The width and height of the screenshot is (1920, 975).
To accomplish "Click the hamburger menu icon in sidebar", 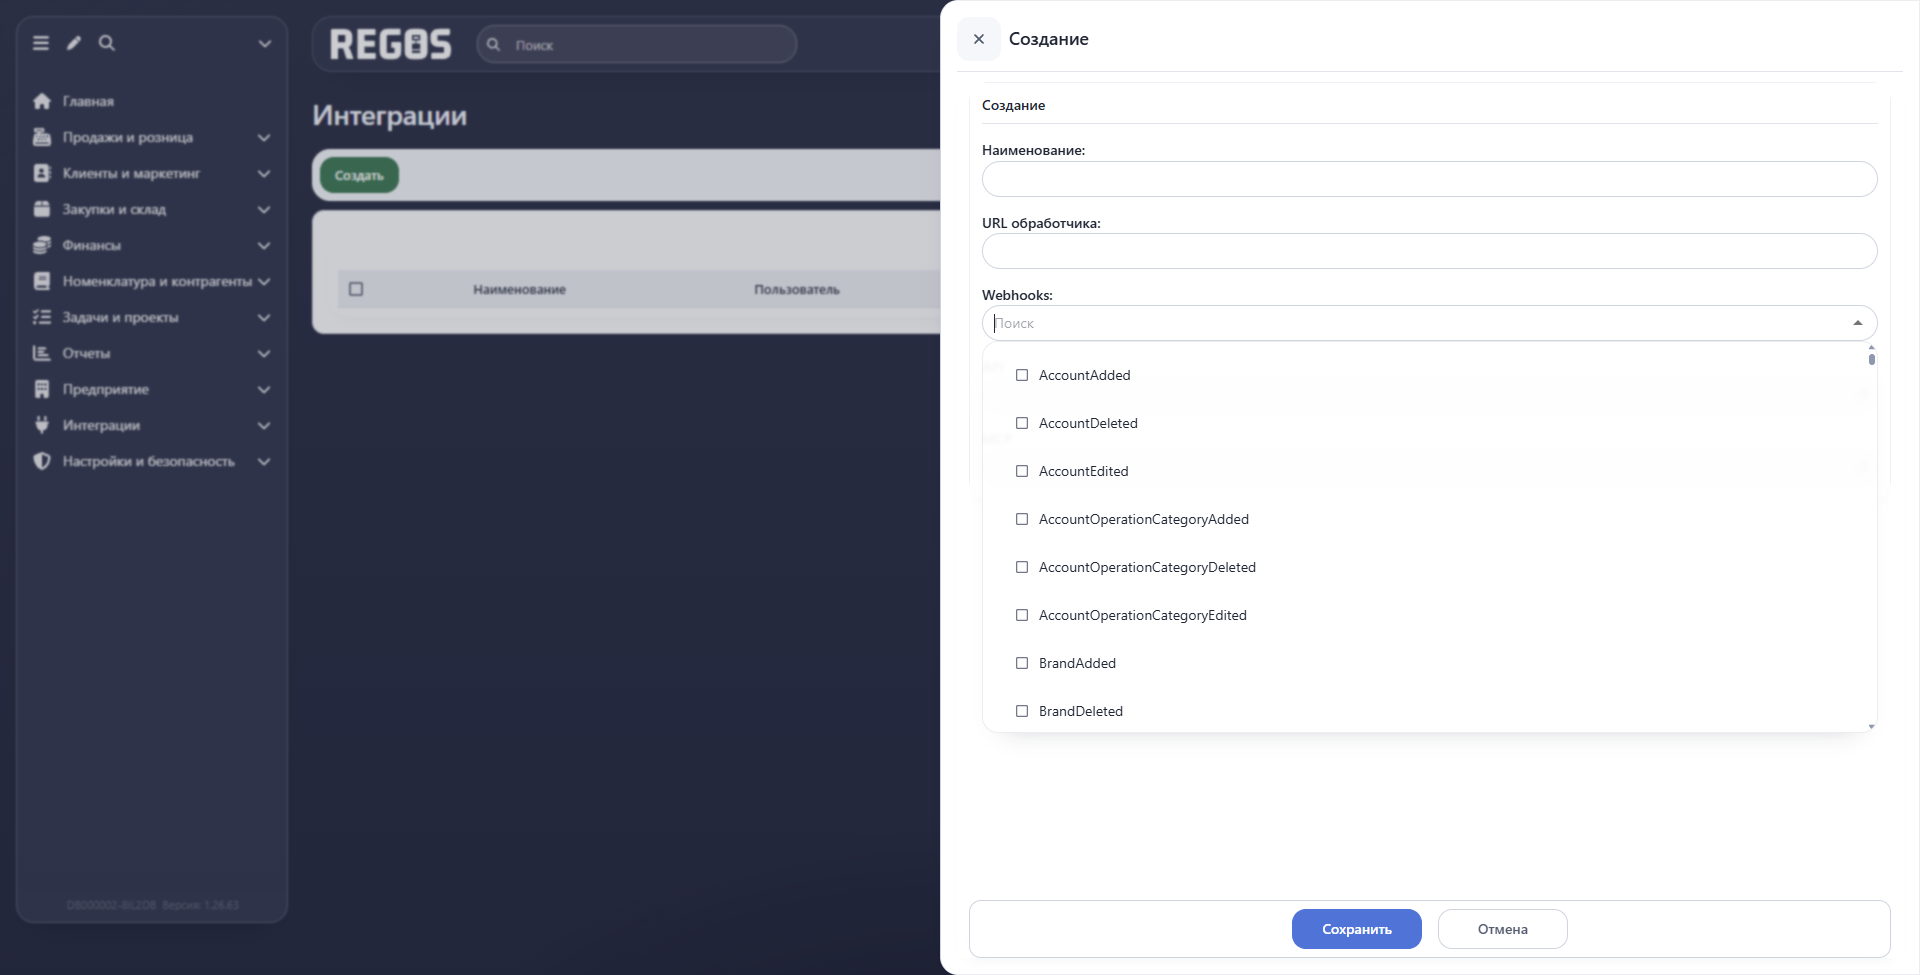I will tap(41, 43).
